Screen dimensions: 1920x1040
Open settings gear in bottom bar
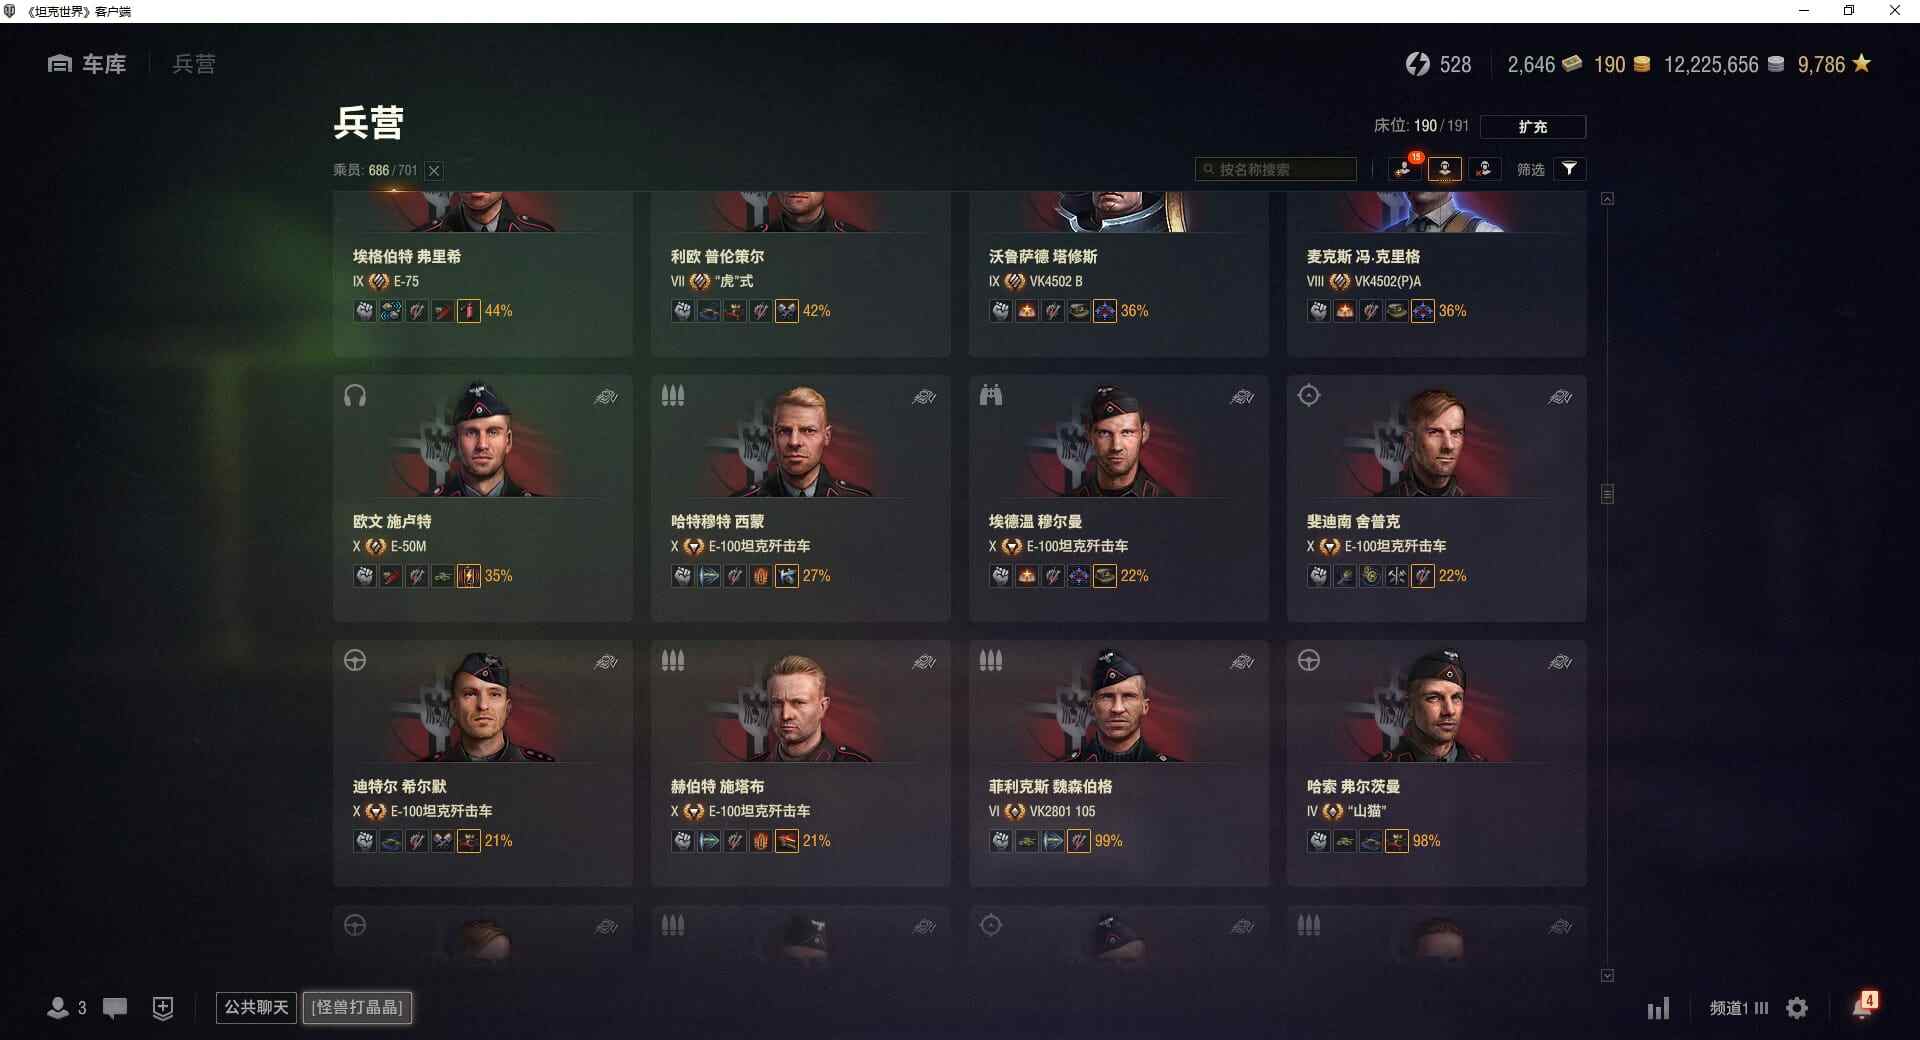[x=1797, y=1008]
